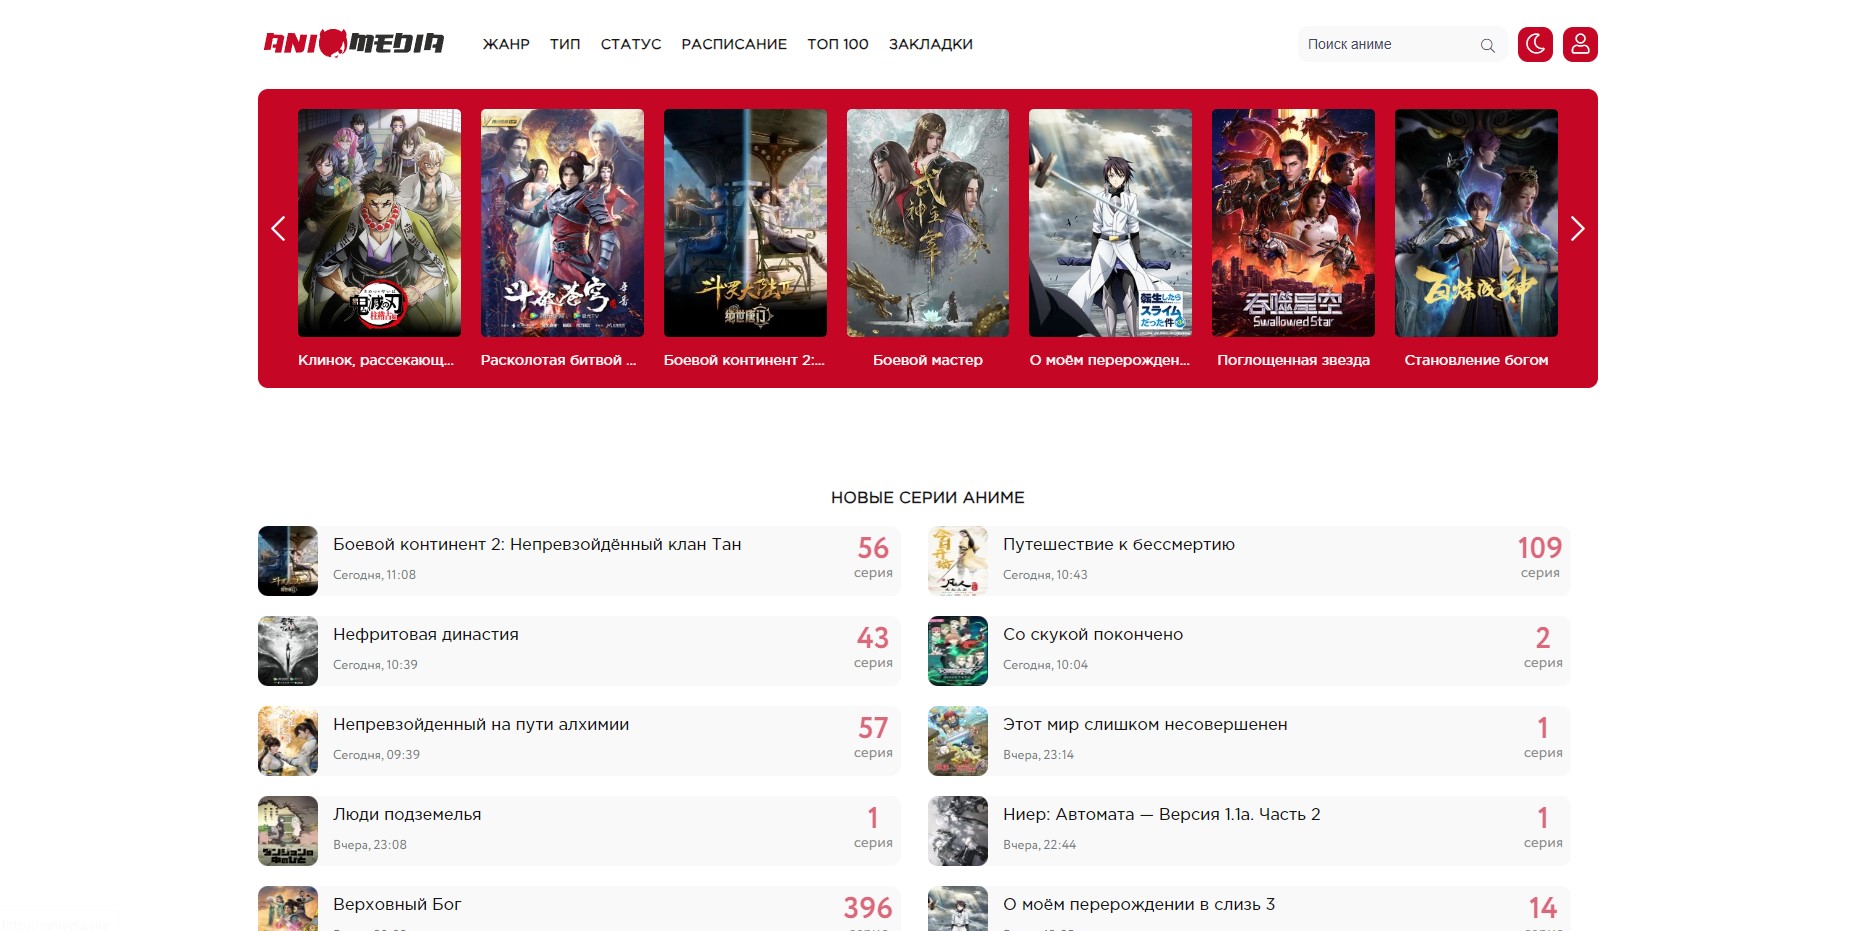1855x931 pixels.
Task: Click carousel caption Поглощенная звезда
Action: point(1293,360)
